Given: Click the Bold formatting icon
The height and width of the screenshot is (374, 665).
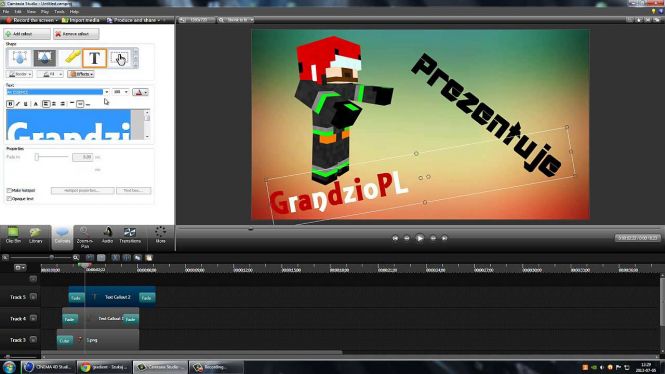Looking at the screenshot, I should [10, 104].
